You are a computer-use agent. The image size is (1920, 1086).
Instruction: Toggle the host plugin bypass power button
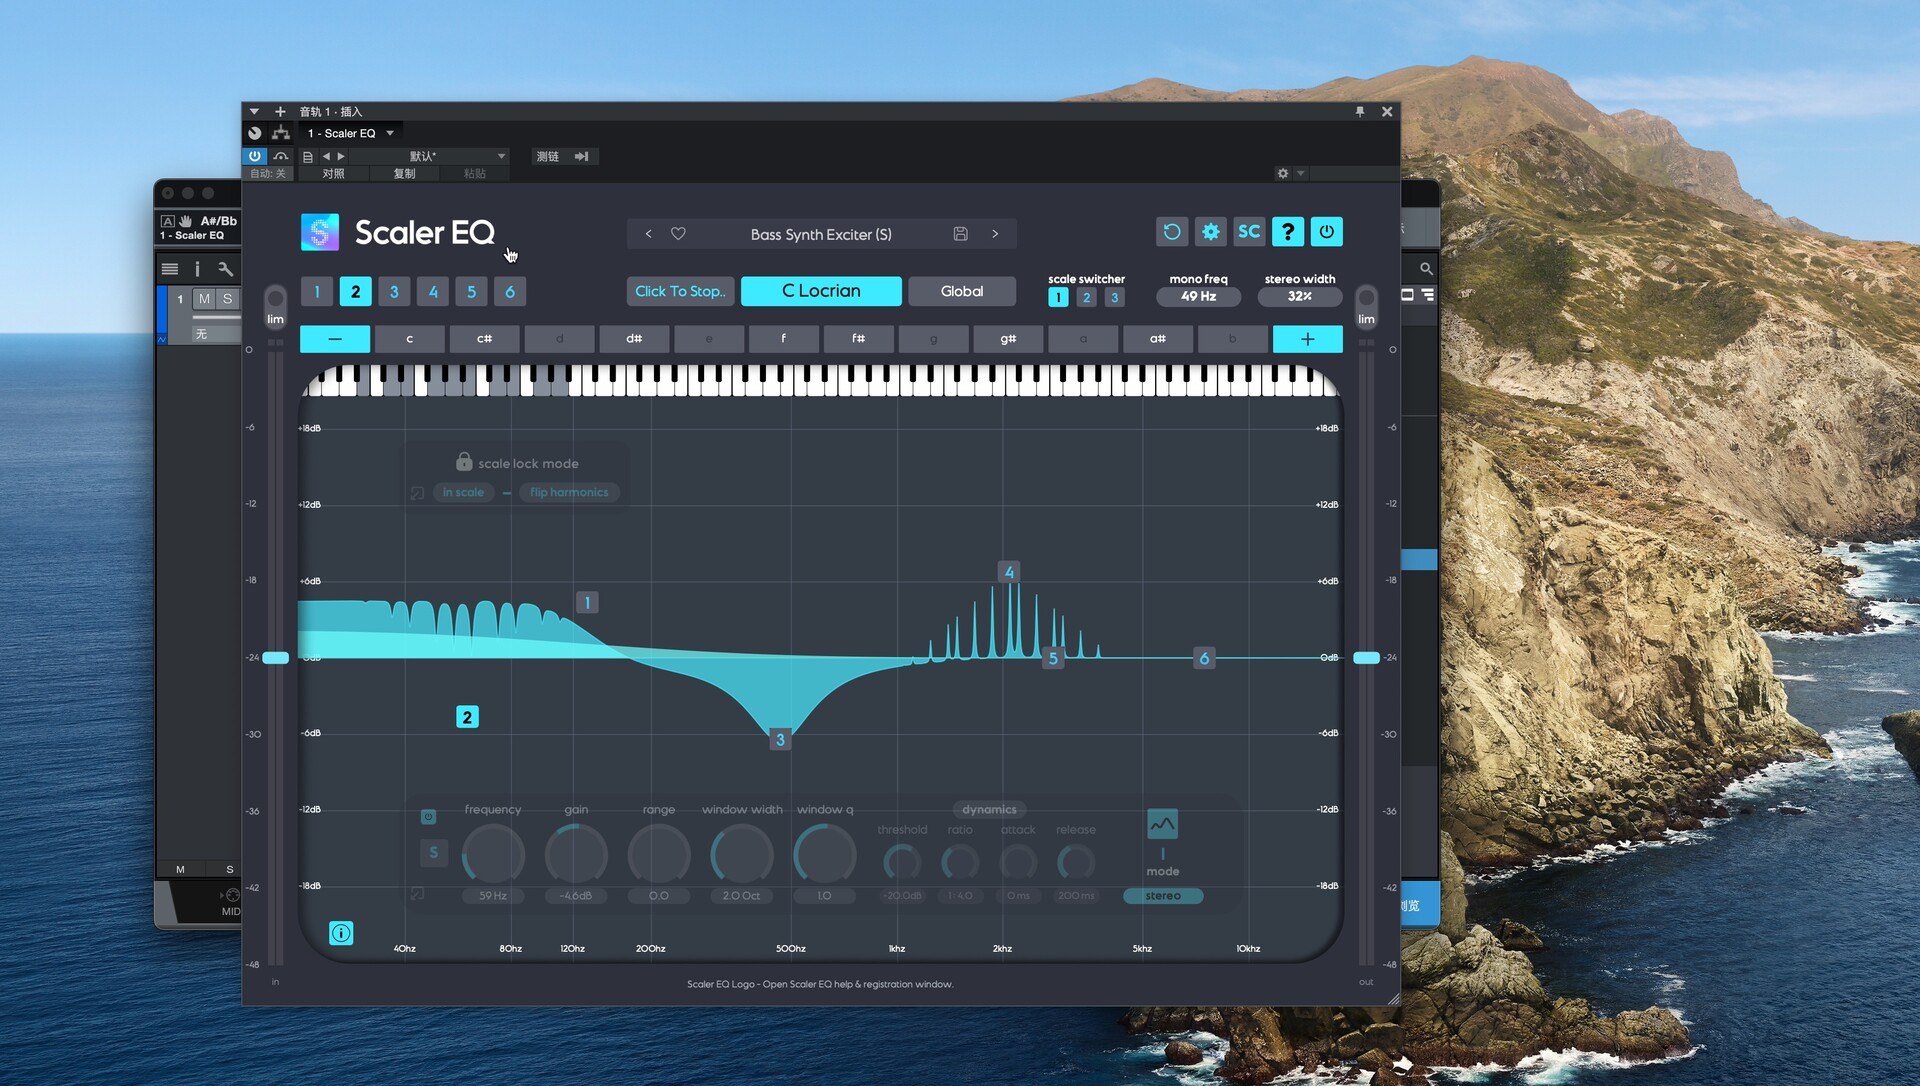coord(254,156)
